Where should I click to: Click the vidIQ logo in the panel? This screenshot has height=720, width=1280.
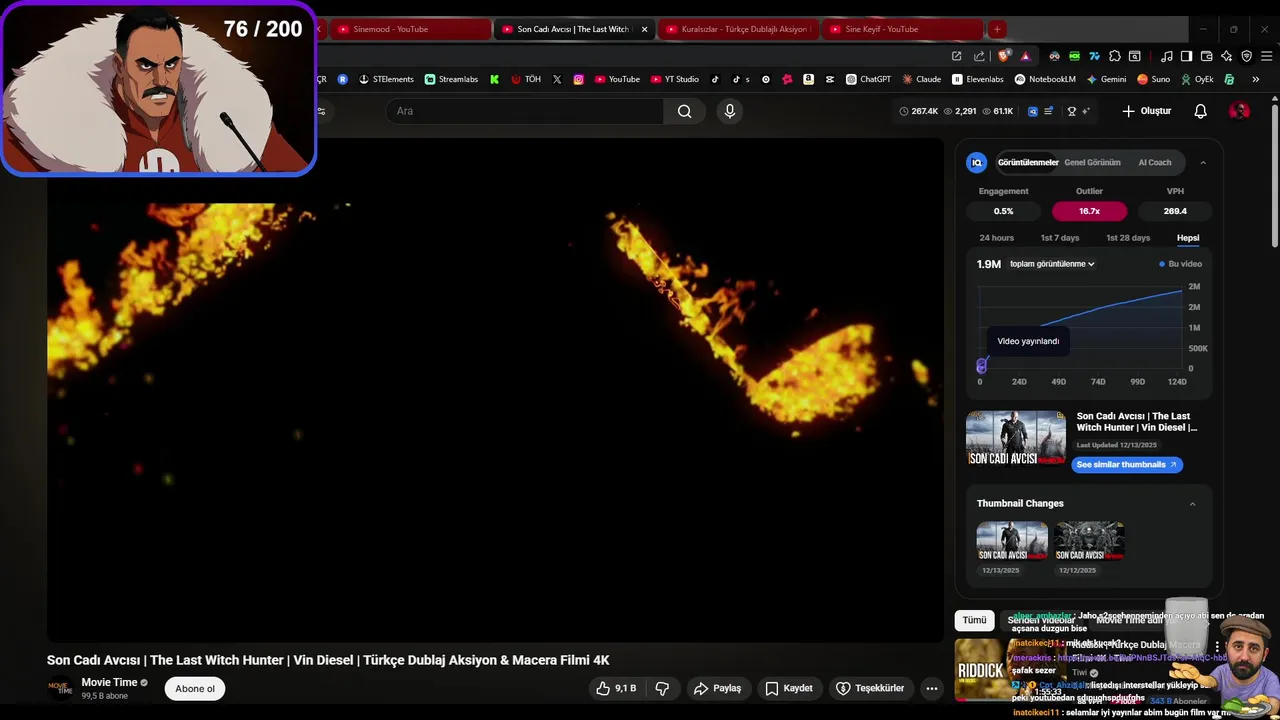tap(977, 162)
